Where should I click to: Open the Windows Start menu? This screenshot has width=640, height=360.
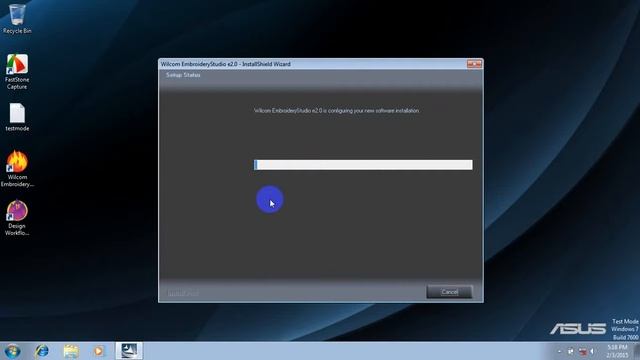[12, 351]
